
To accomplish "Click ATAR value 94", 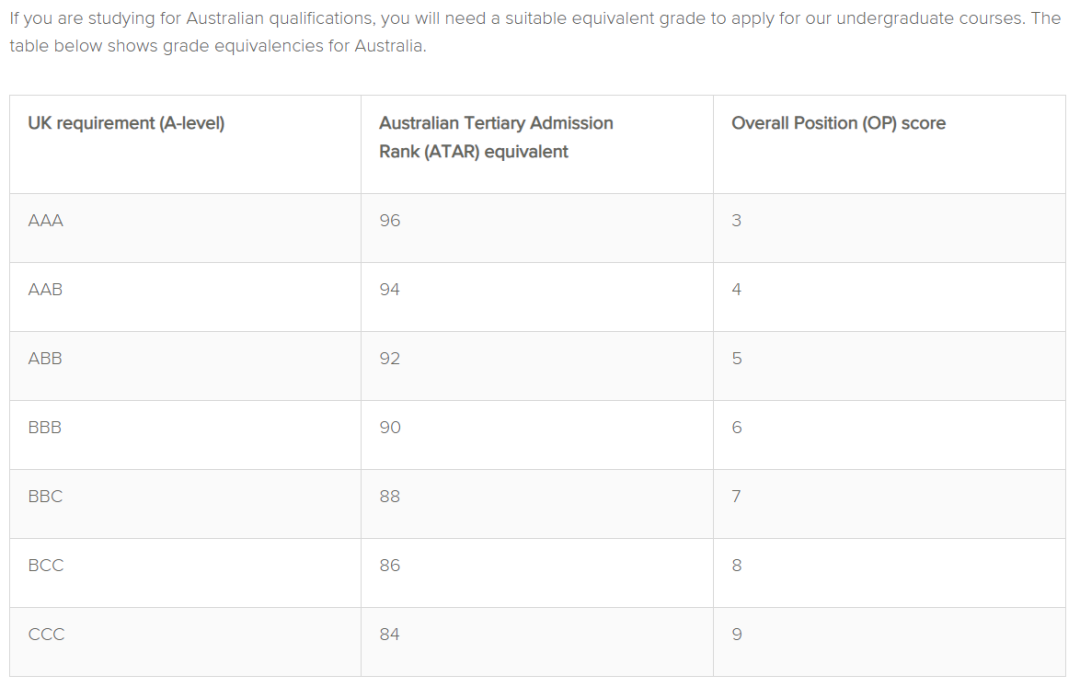I will click(390, 289).
